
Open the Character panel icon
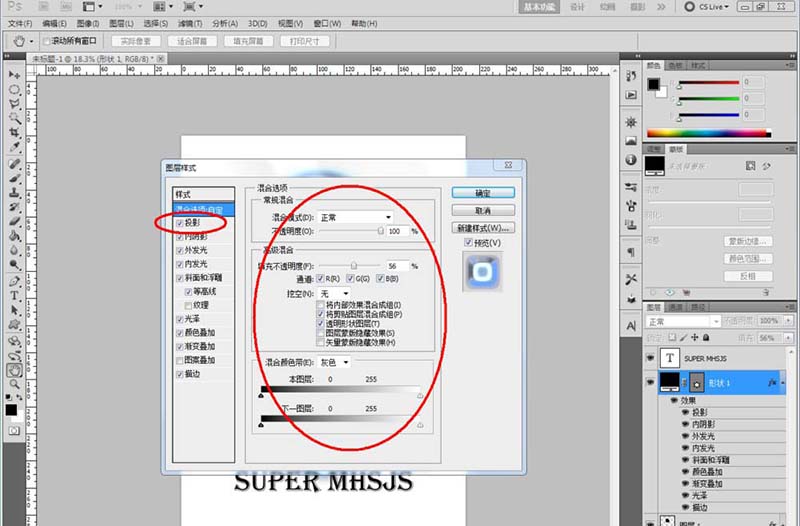coord(631,325)
